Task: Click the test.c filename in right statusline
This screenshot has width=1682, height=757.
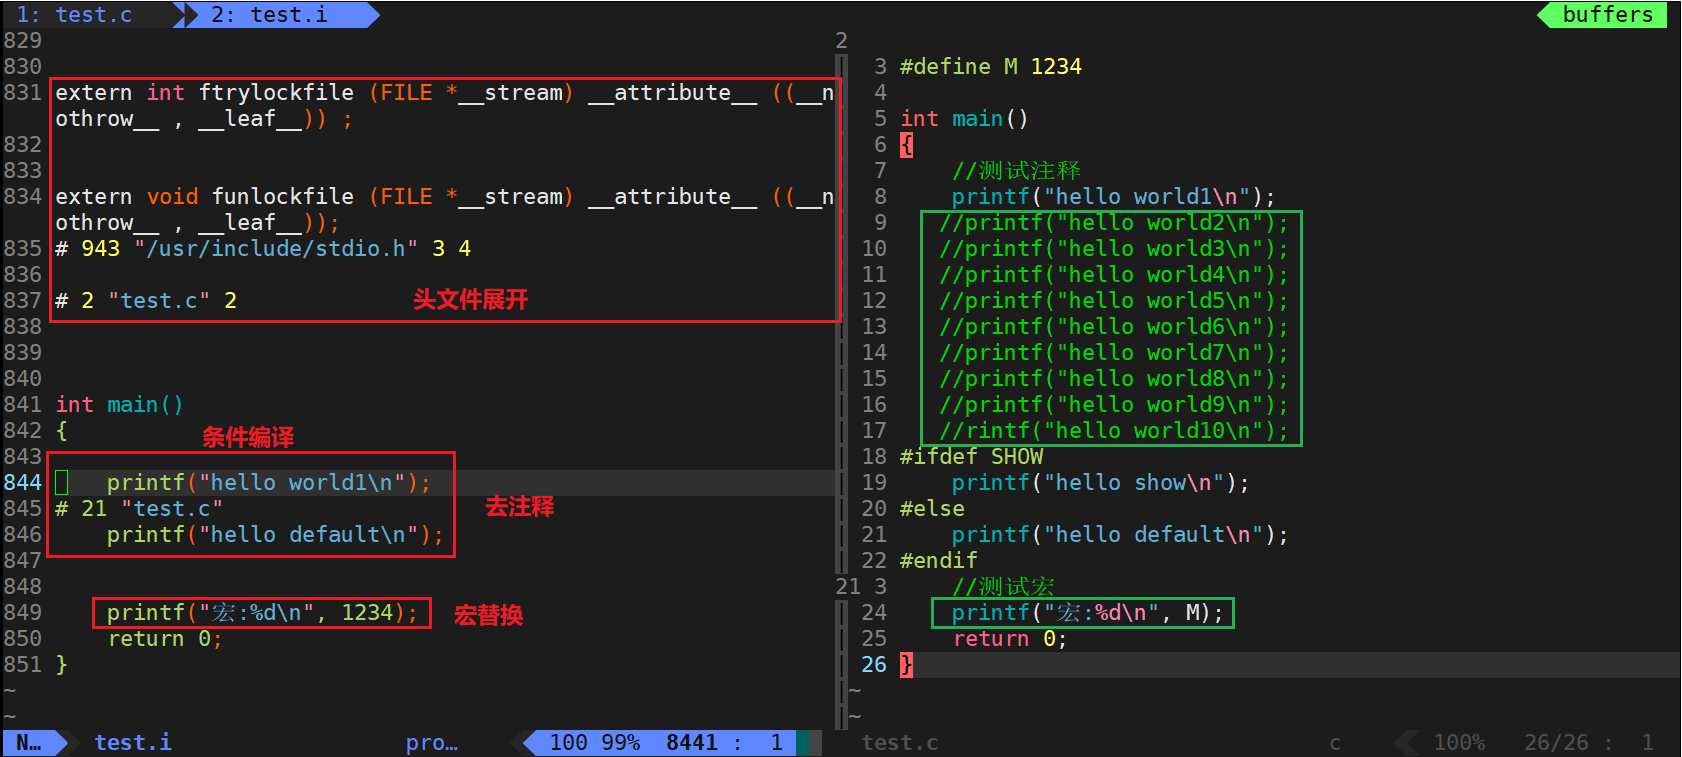Action: tap(900, 743)
